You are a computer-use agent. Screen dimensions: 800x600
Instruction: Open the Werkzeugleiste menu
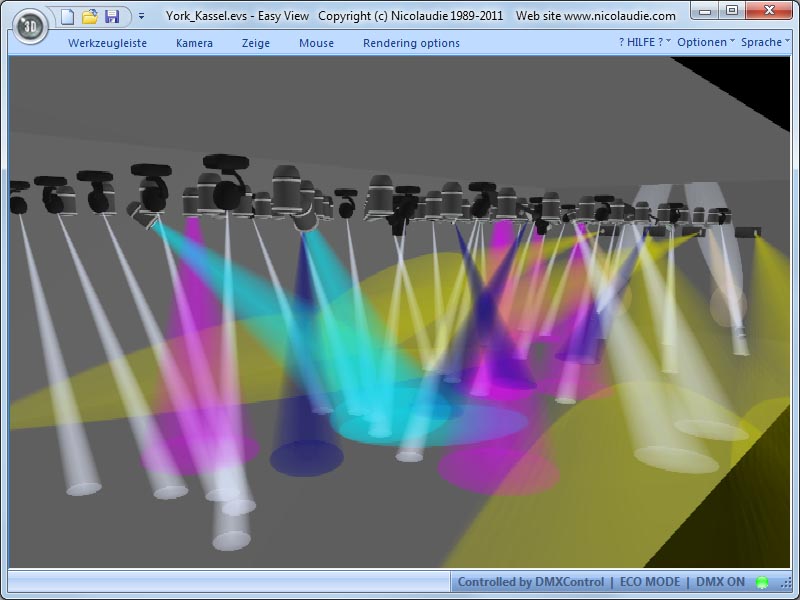click(x=107, y=43)
